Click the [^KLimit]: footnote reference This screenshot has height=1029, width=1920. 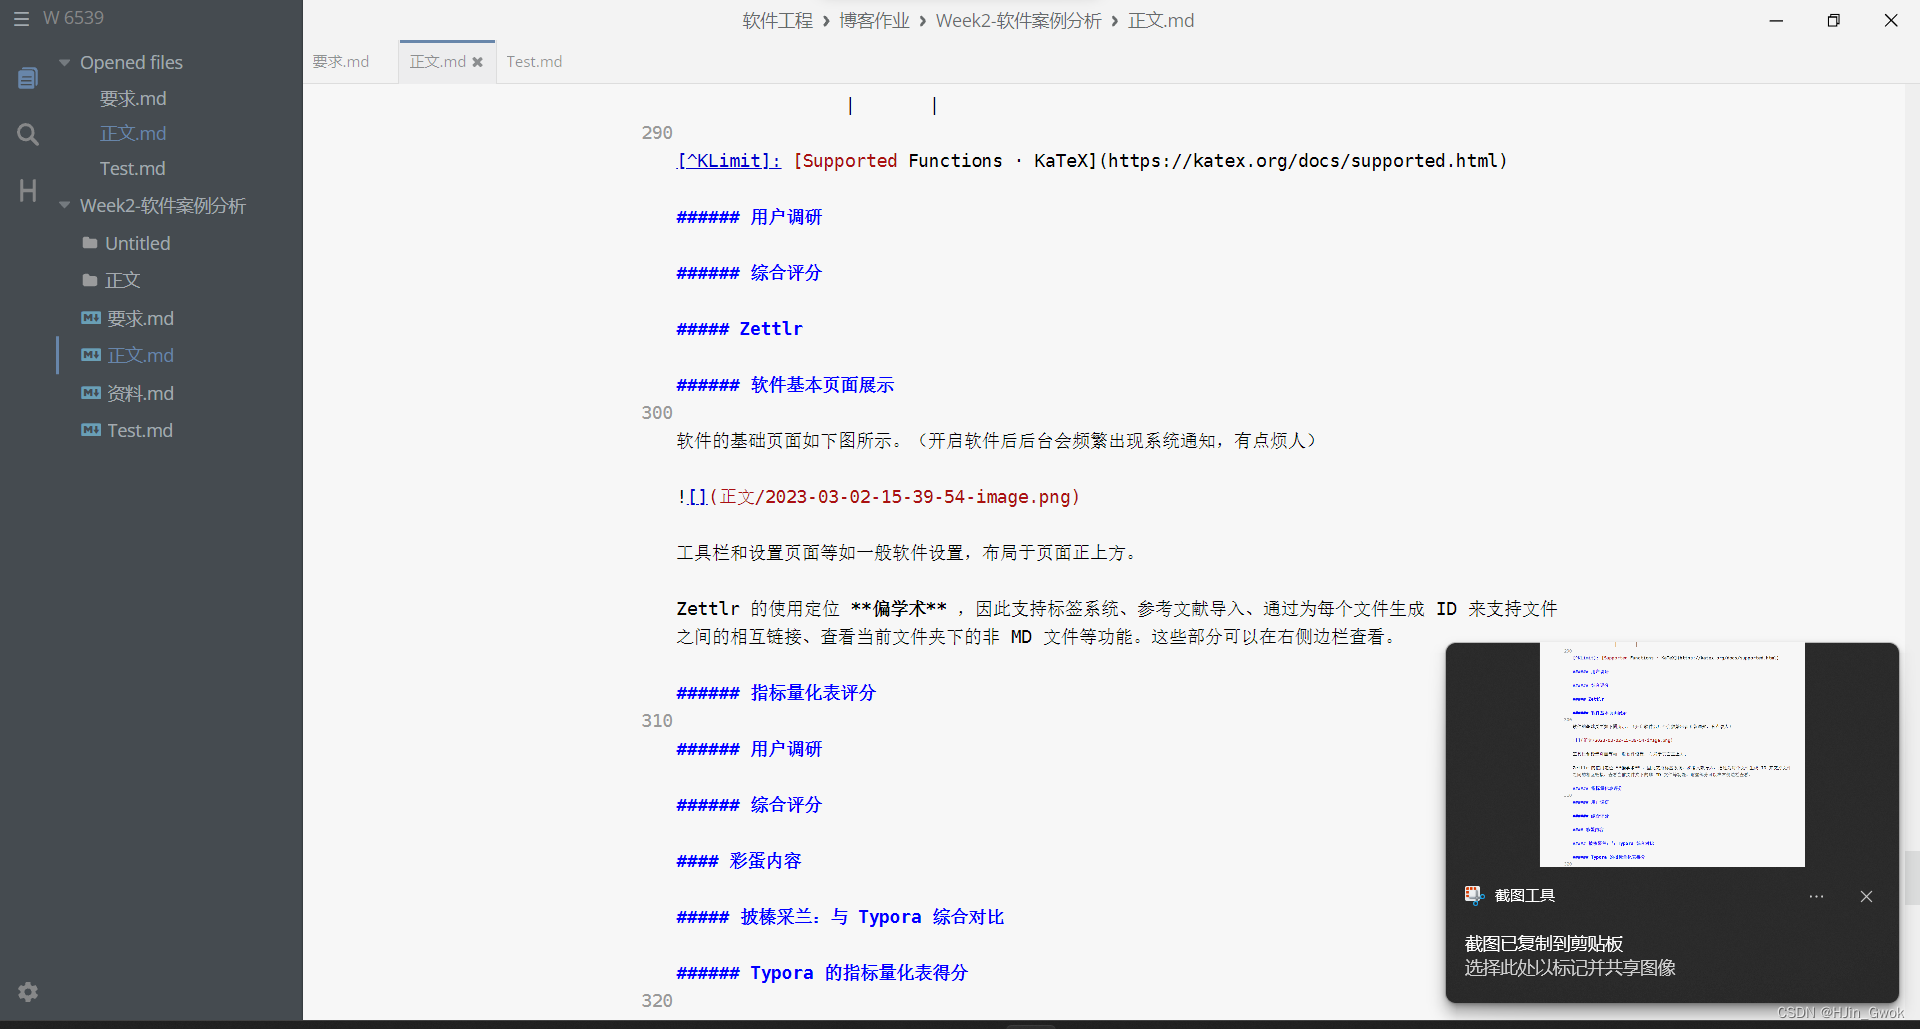(x=729, y=161)
